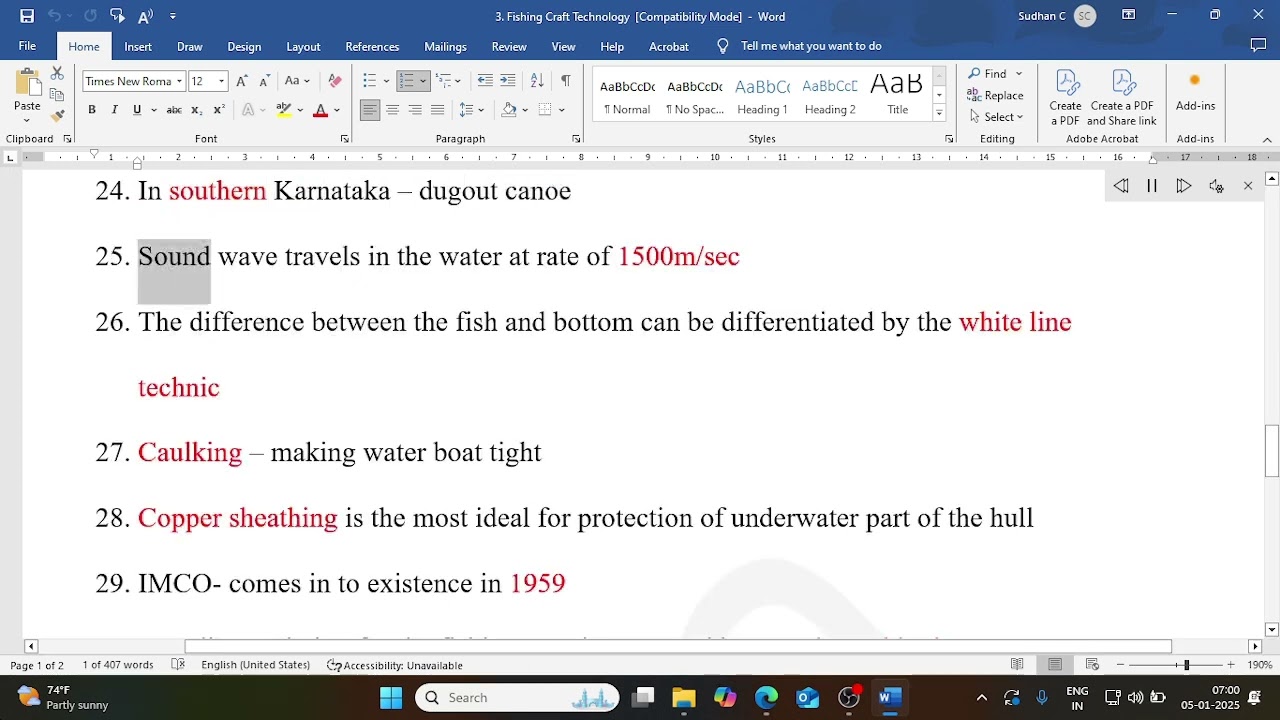This screenshot has height=720, width=1280.
Task: Click the Cut scissors icon
Action: coord(57,74)
